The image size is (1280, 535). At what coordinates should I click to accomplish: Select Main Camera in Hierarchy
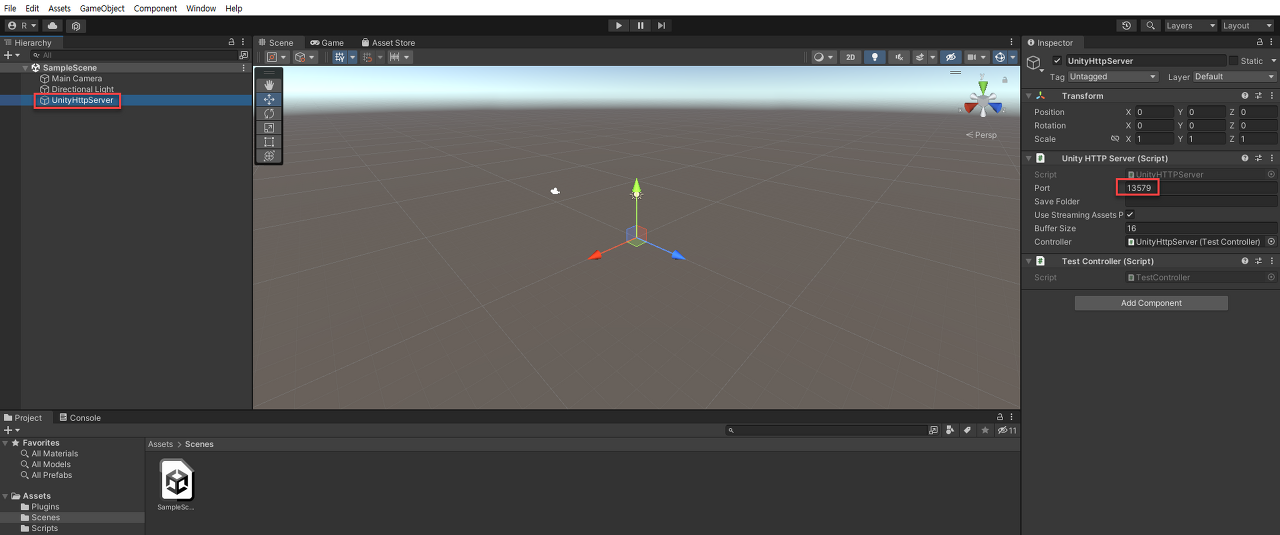tap(76, 78)
